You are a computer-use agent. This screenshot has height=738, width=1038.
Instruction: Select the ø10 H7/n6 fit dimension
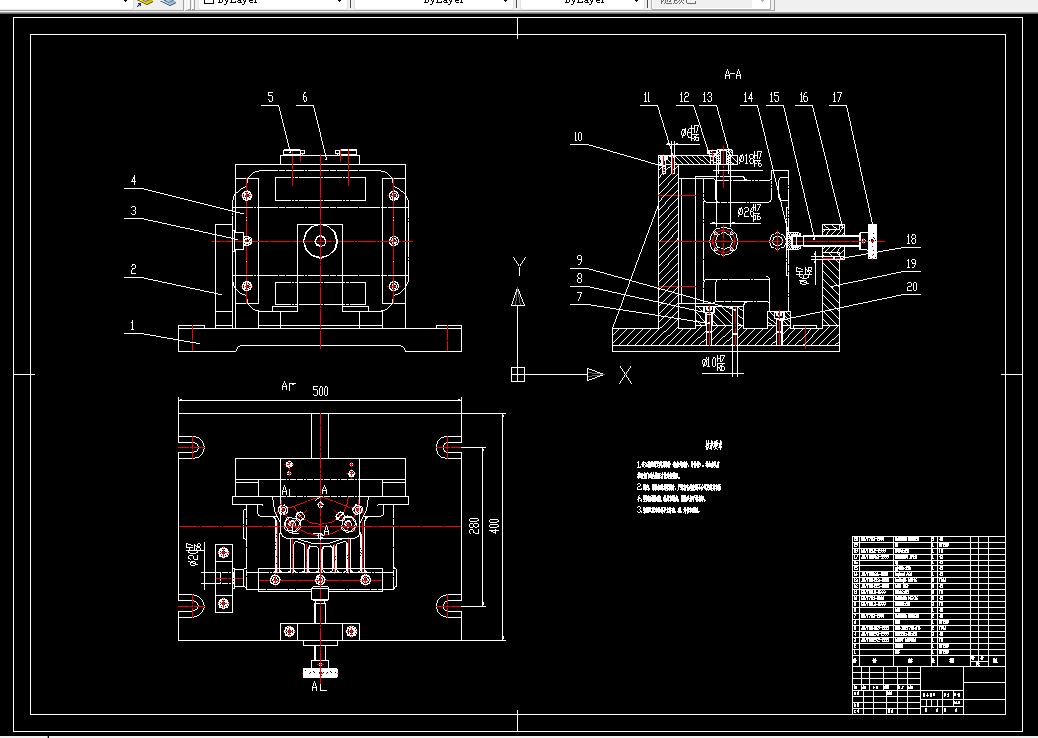coord(714,363)
